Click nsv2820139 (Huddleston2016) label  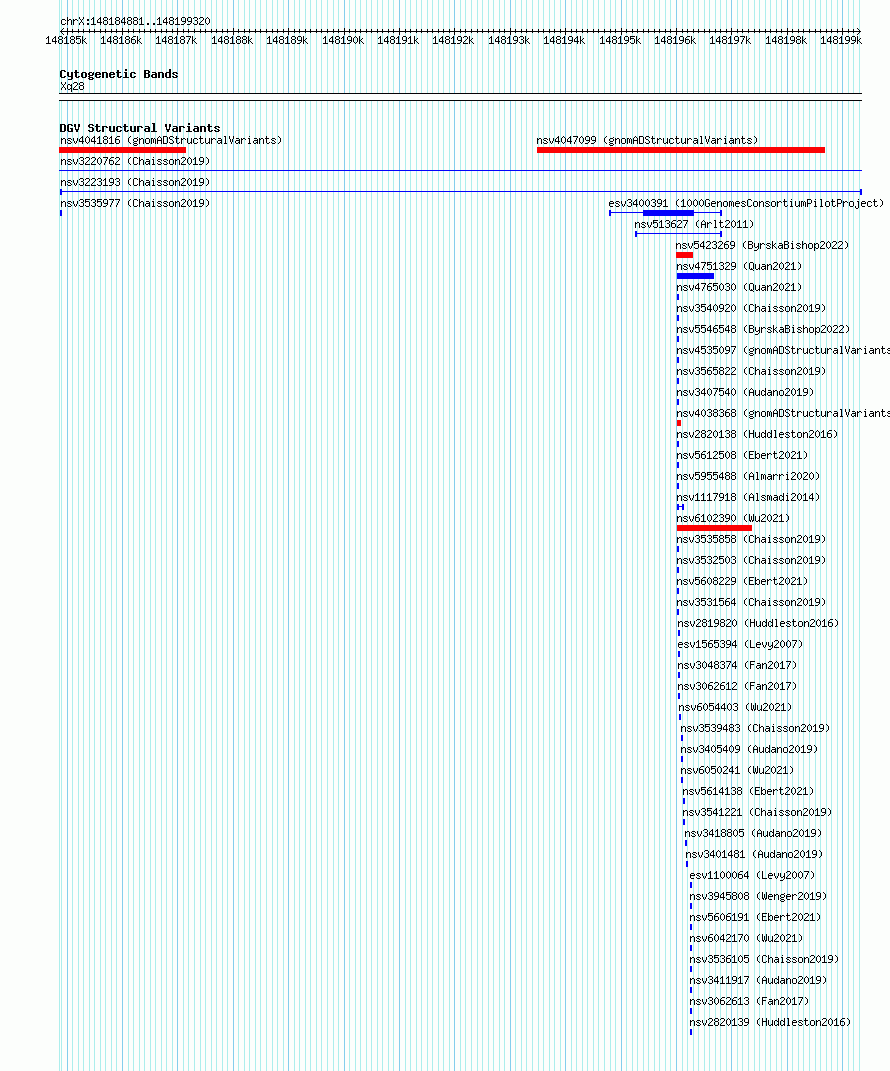point(770,1023)
